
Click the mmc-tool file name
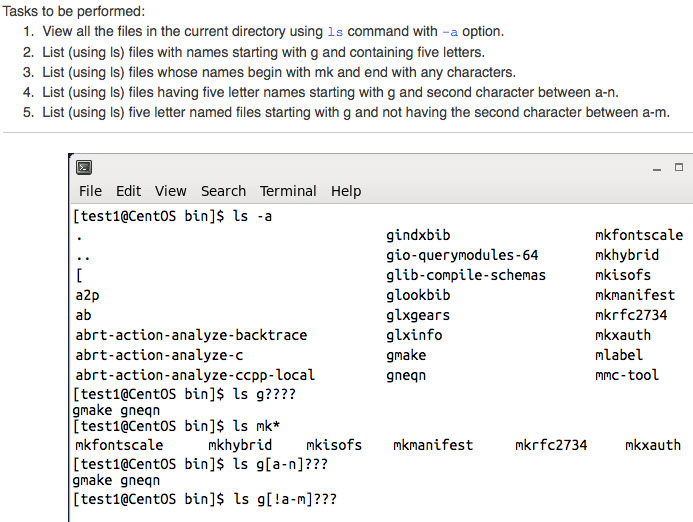point(627,375)
